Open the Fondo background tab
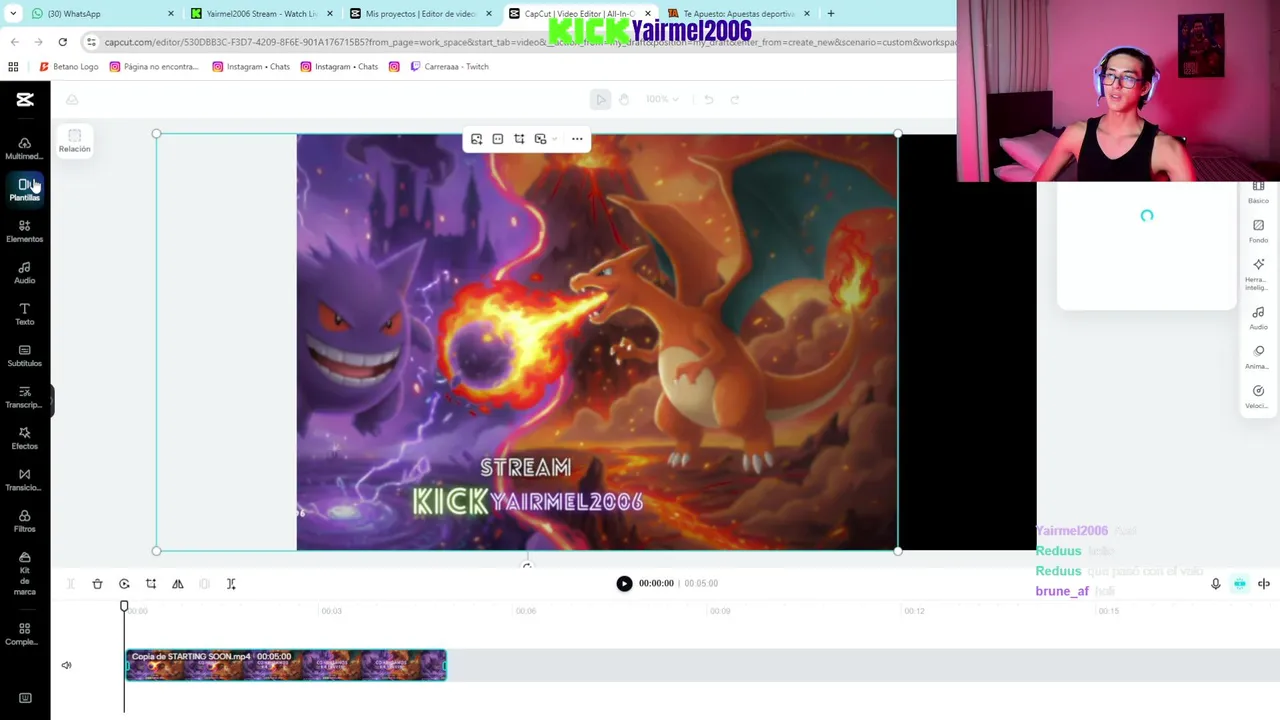The width and height of the screenshot is (1280, 720). pyautogui.click(x=1258, y=231)
